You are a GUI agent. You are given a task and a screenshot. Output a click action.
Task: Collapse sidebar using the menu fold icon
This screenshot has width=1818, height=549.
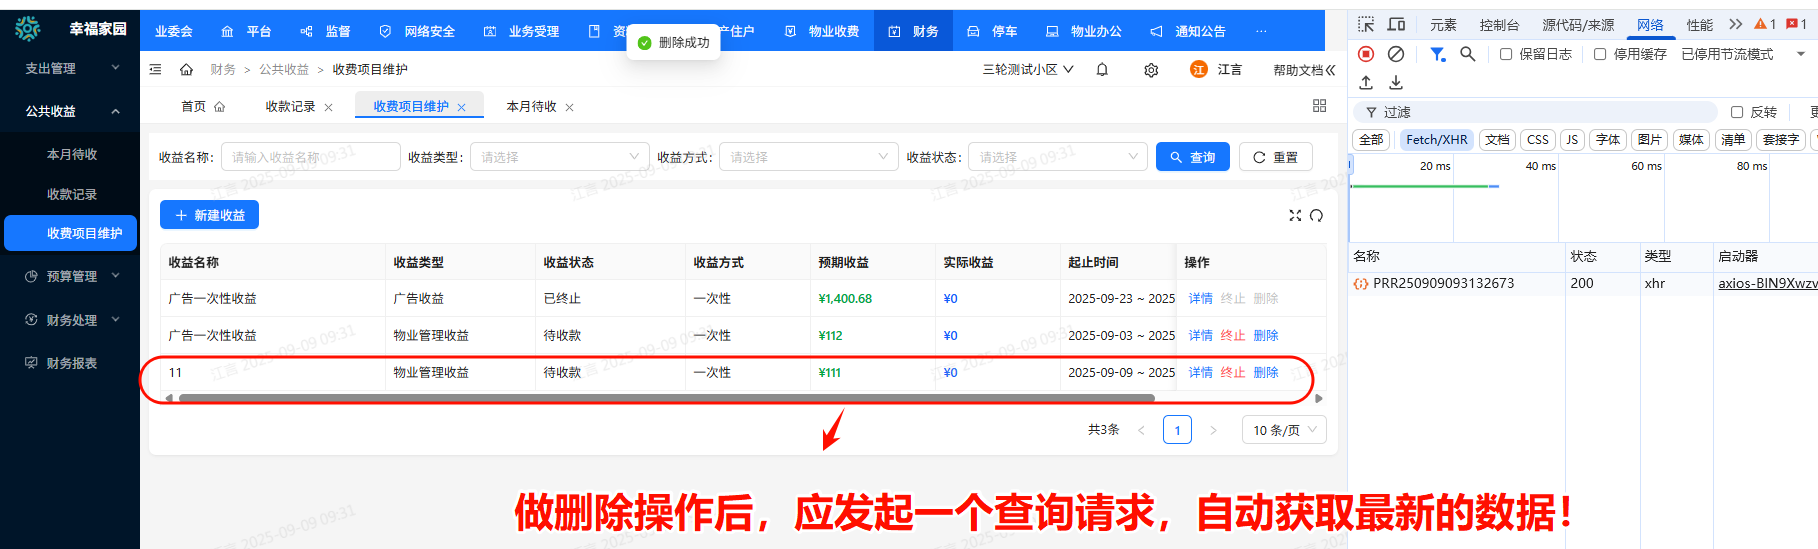(155, 70)
